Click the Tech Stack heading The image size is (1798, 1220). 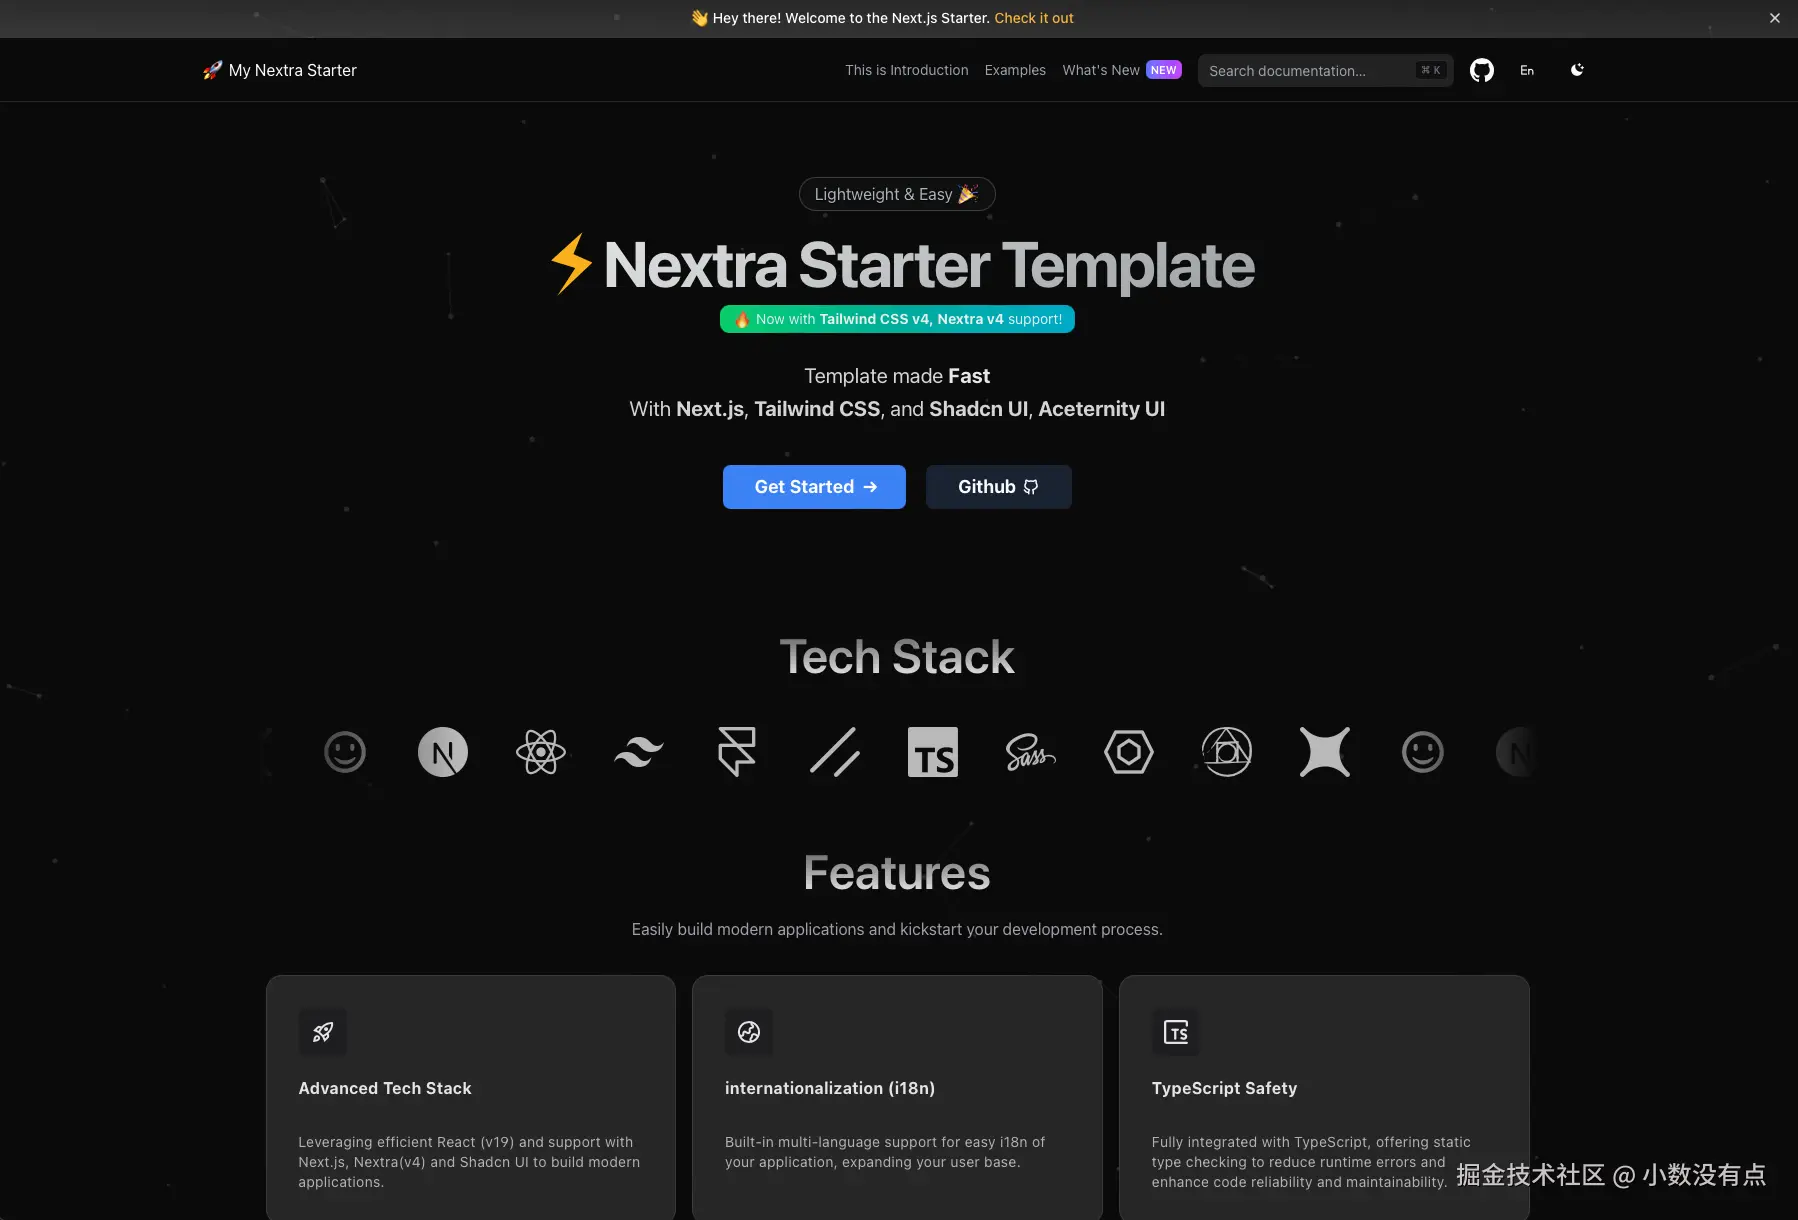tap(897, 657)
